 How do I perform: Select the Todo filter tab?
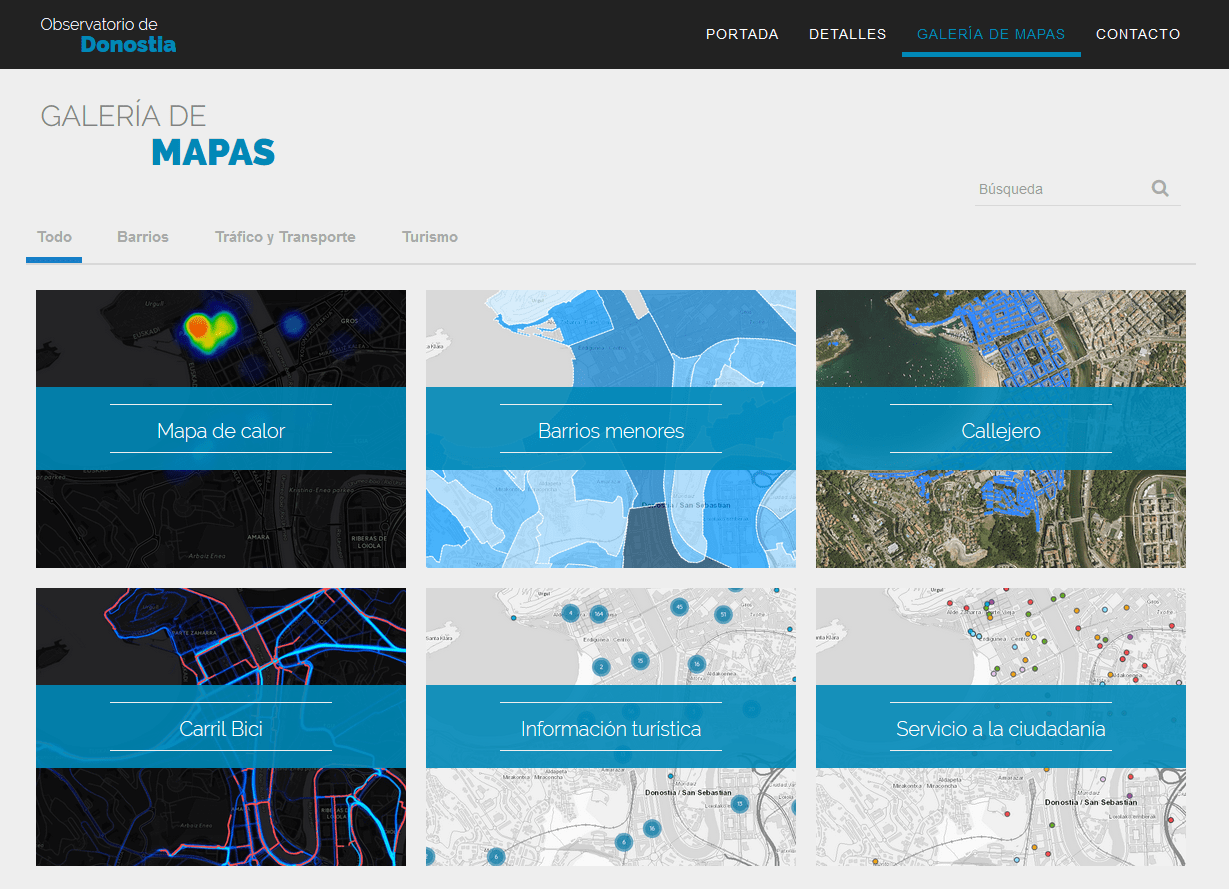[54, 238]
